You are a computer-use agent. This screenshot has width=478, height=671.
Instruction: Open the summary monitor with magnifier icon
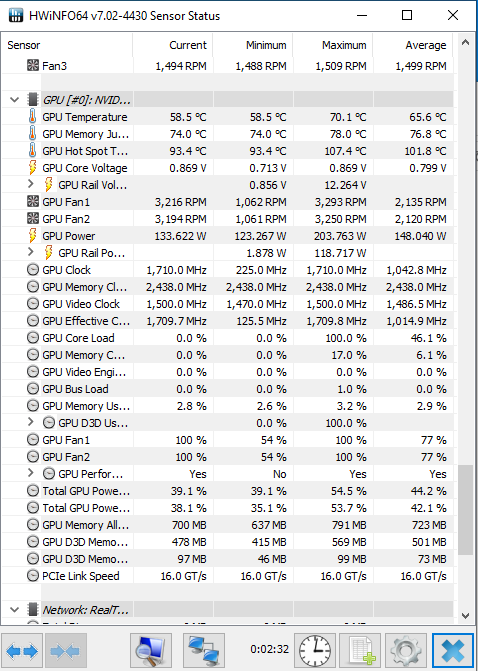pyautogui.click(x=151, y=651)
